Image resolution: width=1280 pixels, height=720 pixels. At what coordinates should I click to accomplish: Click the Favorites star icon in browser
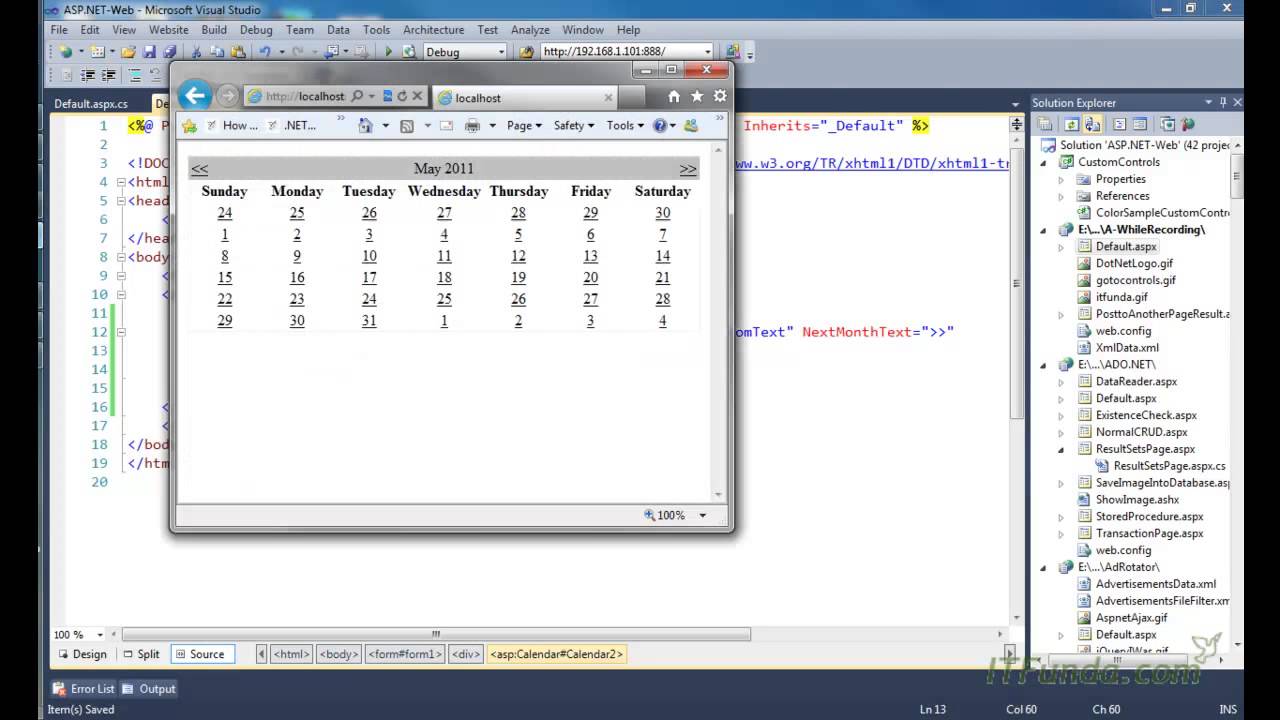coord(697,96)
